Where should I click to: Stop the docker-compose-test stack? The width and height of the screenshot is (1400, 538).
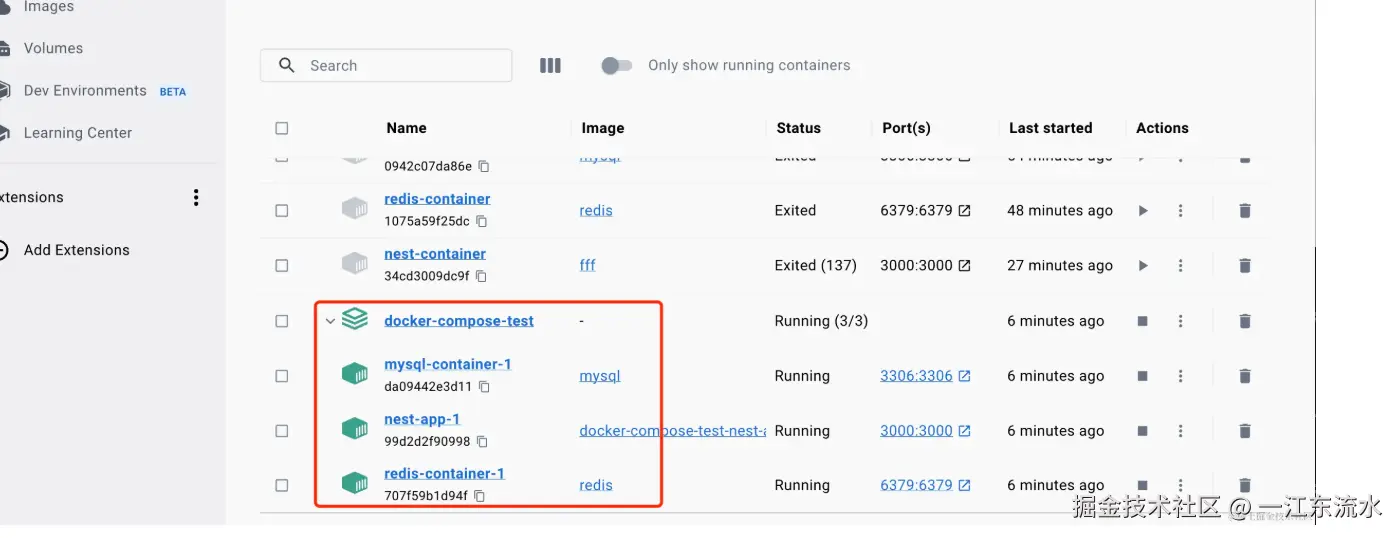[1143, 321]
